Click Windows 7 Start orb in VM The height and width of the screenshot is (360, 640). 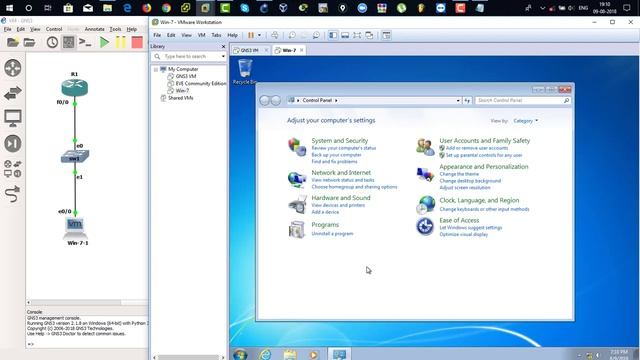point(240,354)
